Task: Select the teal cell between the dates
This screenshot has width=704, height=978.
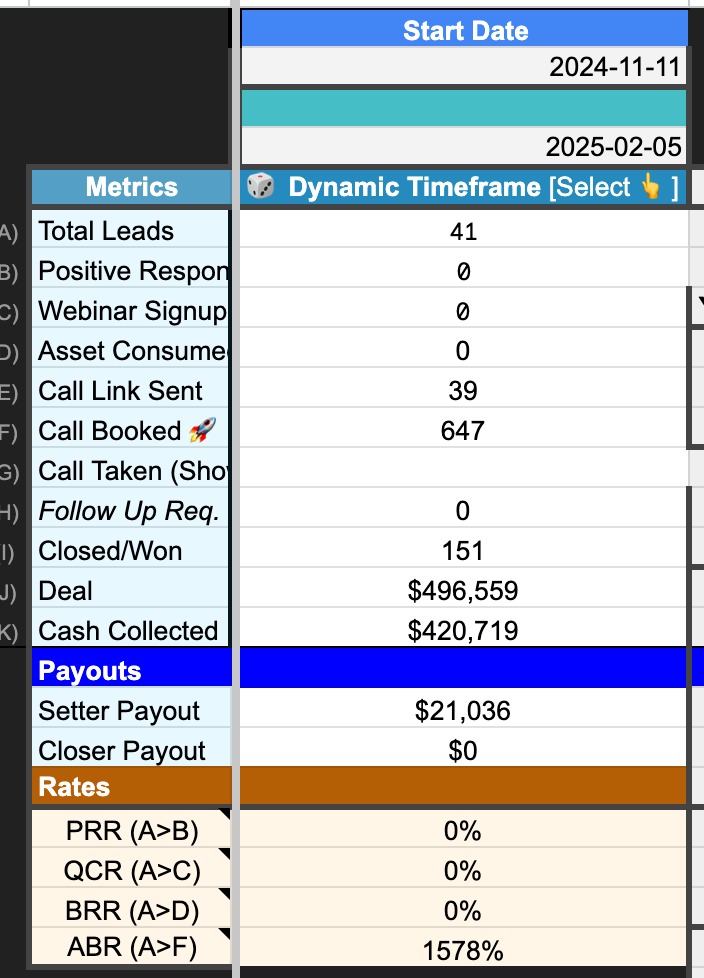Action: pyautogui.click(x=464, y=108)
